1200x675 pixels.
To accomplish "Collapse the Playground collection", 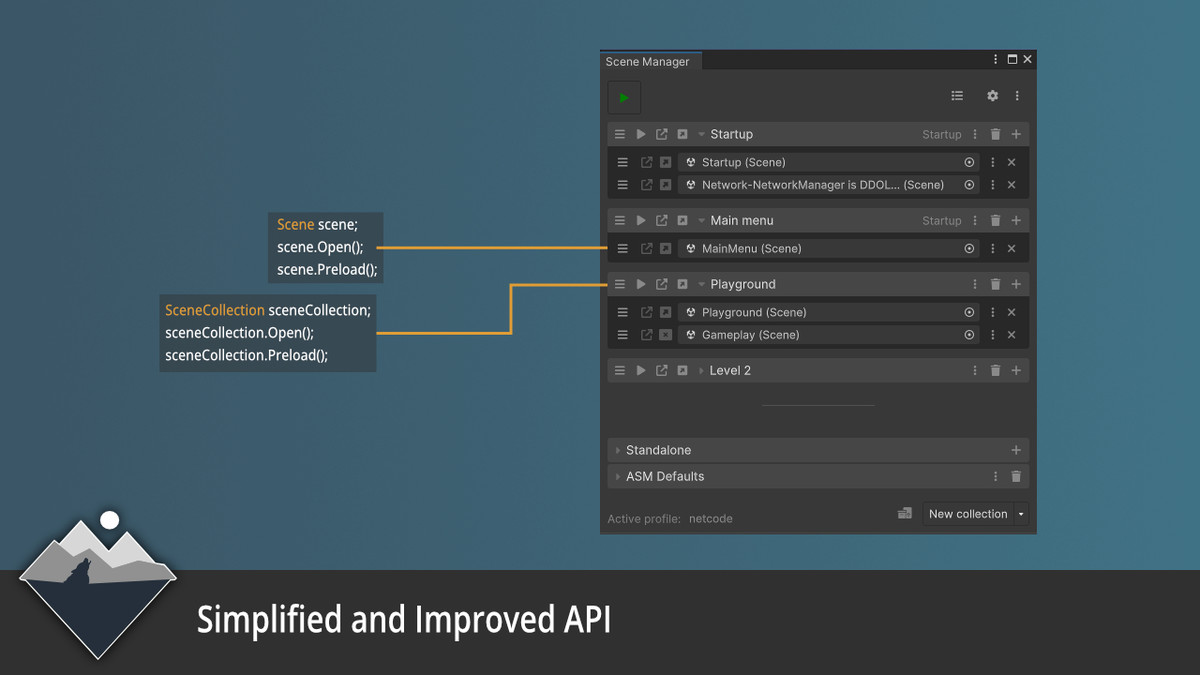I will coord(701,284).
